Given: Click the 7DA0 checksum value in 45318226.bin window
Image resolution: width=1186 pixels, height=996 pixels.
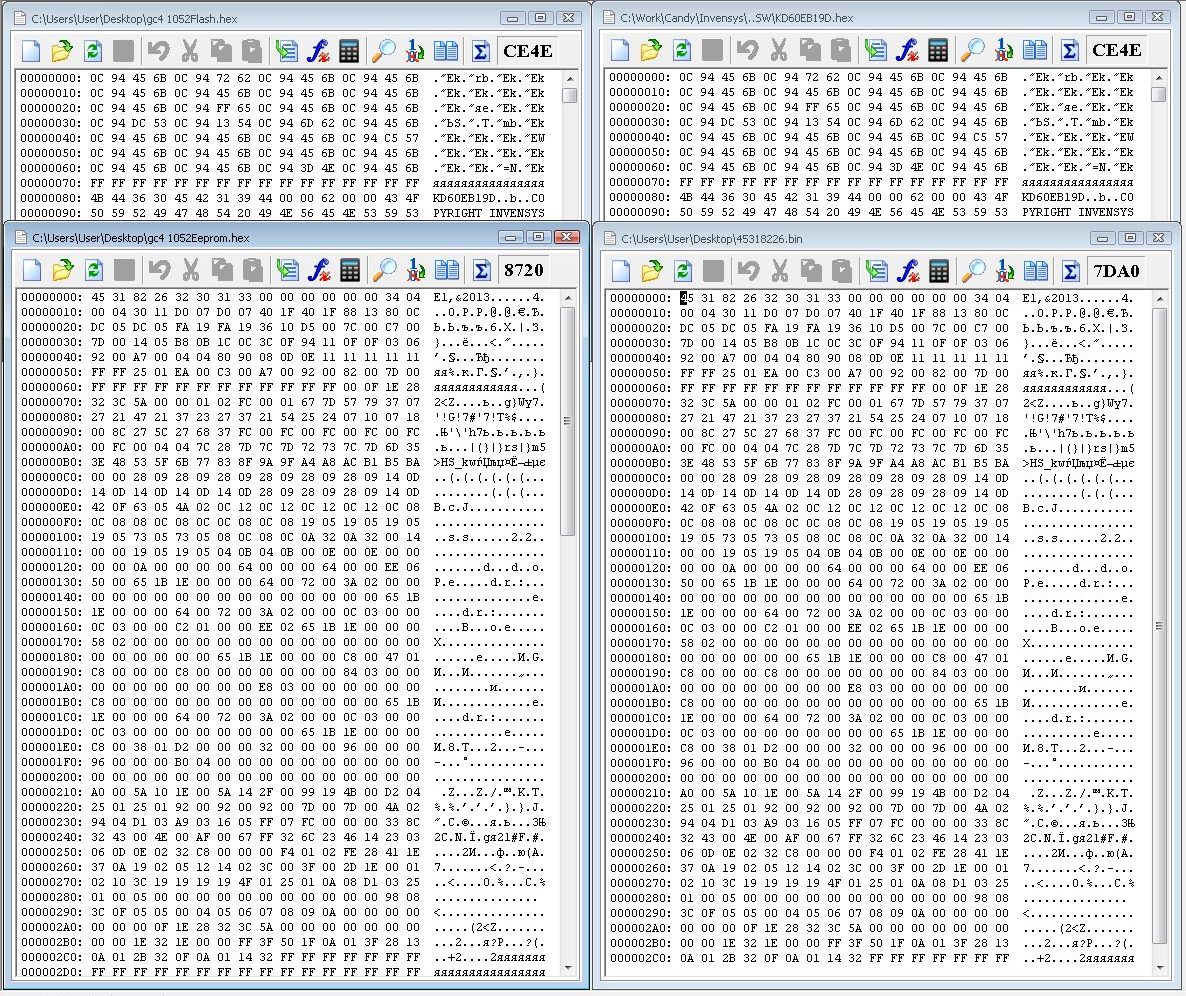Looking at the screenshot, I should click(x=1116, y=270).
